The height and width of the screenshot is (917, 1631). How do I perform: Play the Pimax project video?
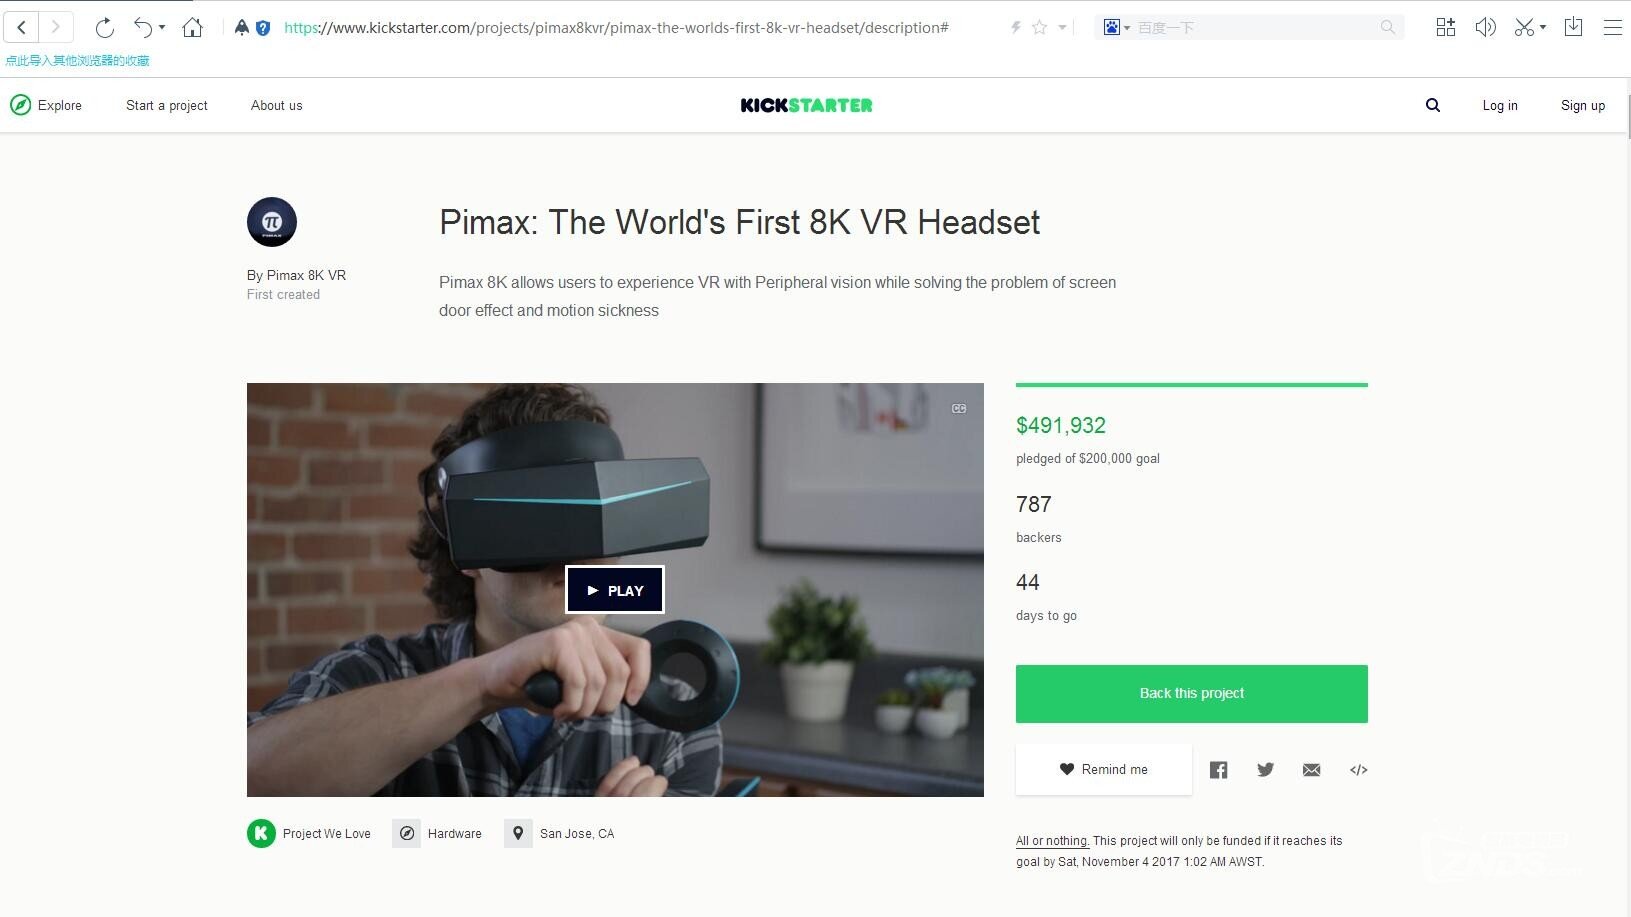click(x=615, y=590)
